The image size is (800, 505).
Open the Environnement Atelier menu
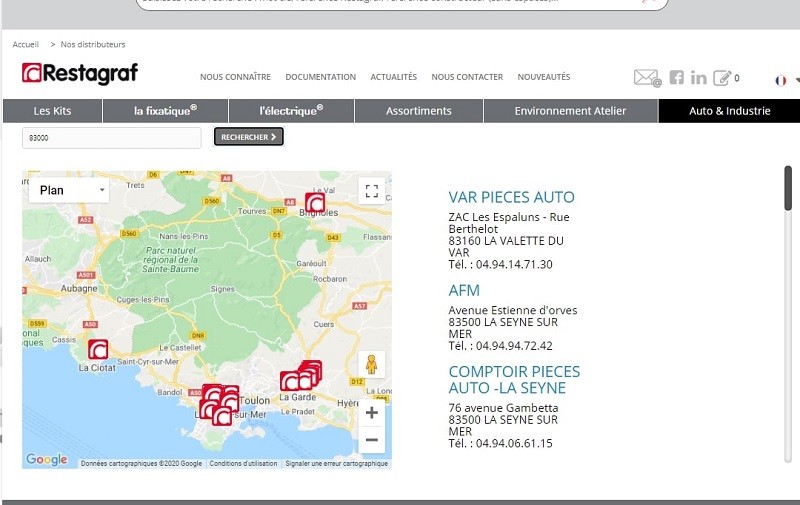(570, 111)
